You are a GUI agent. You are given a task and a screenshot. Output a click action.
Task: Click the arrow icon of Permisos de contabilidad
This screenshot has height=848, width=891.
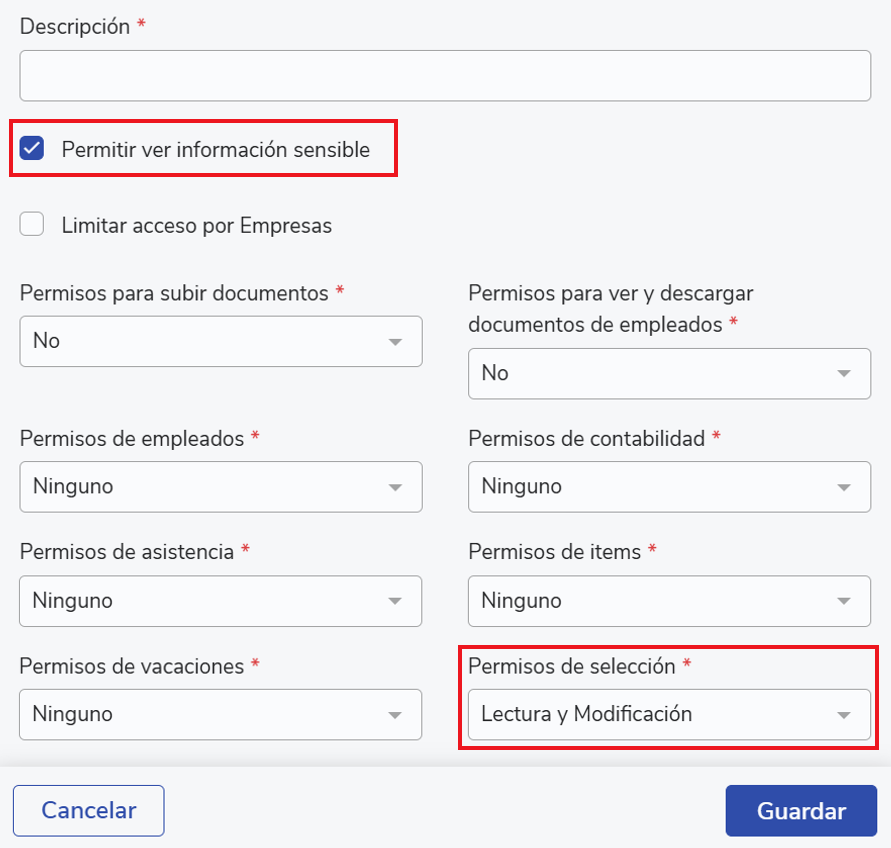tap(844, 488)
